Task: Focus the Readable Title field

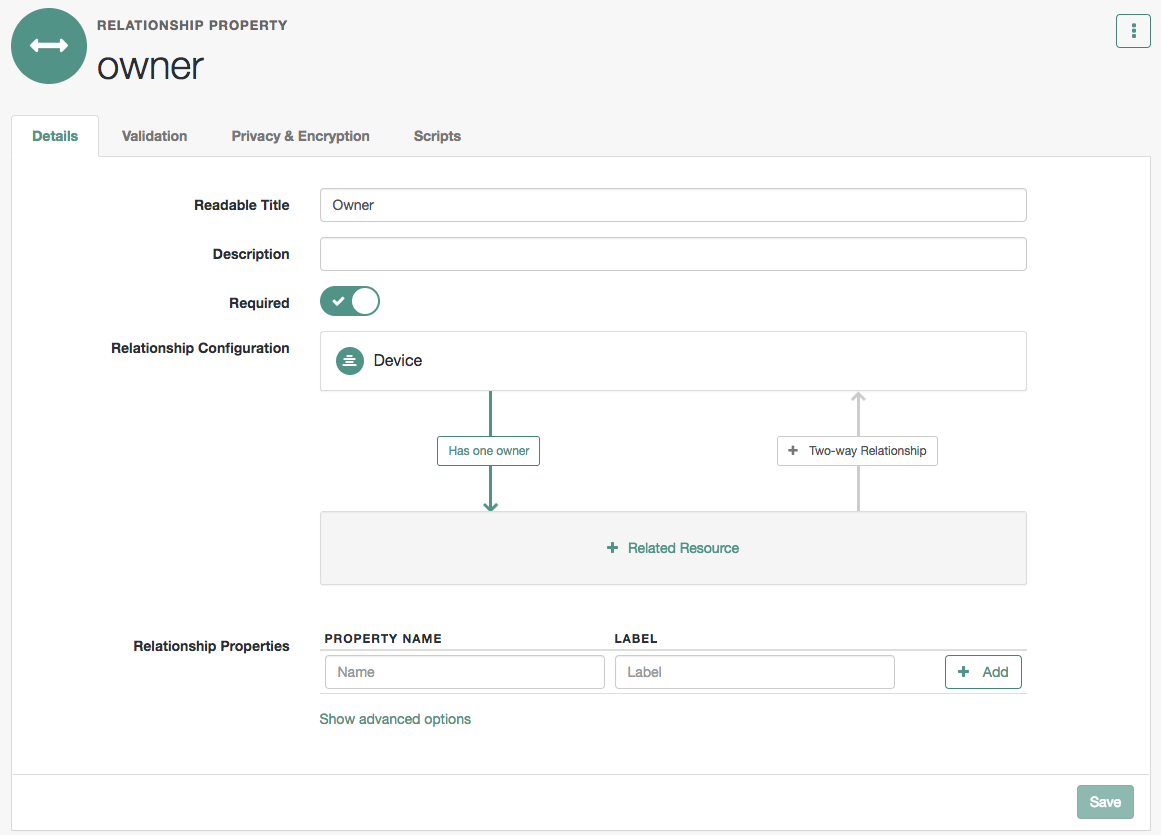Action: [x=672, y=205]
